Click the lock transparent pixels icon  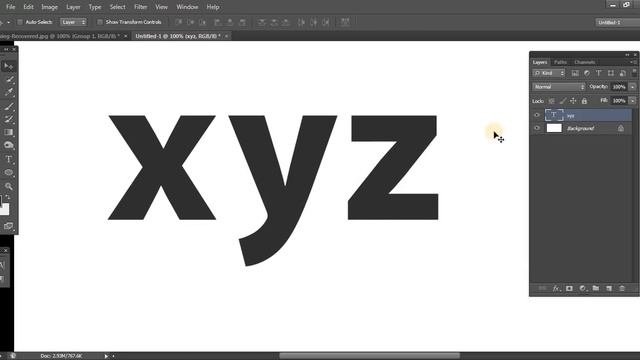(551, 101)
